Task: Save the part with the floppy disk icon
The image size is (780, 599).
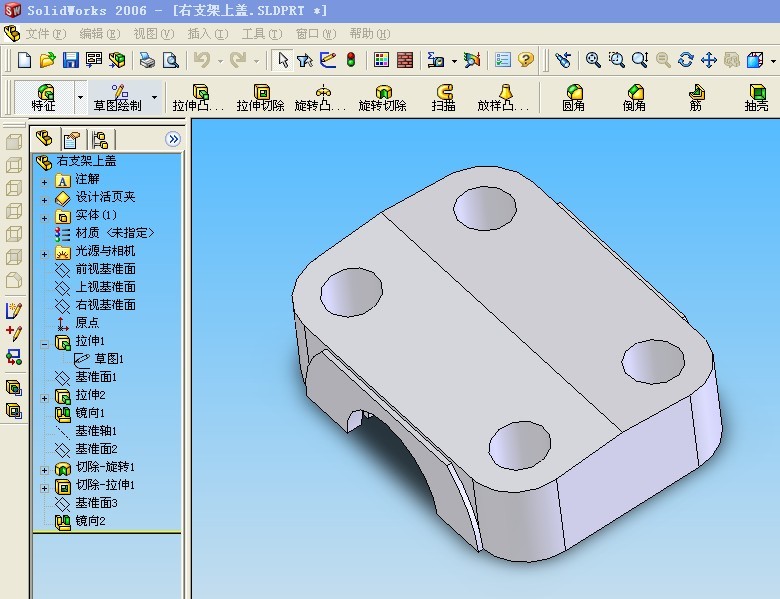Action: pyautogui.click(x=71, y=60)
